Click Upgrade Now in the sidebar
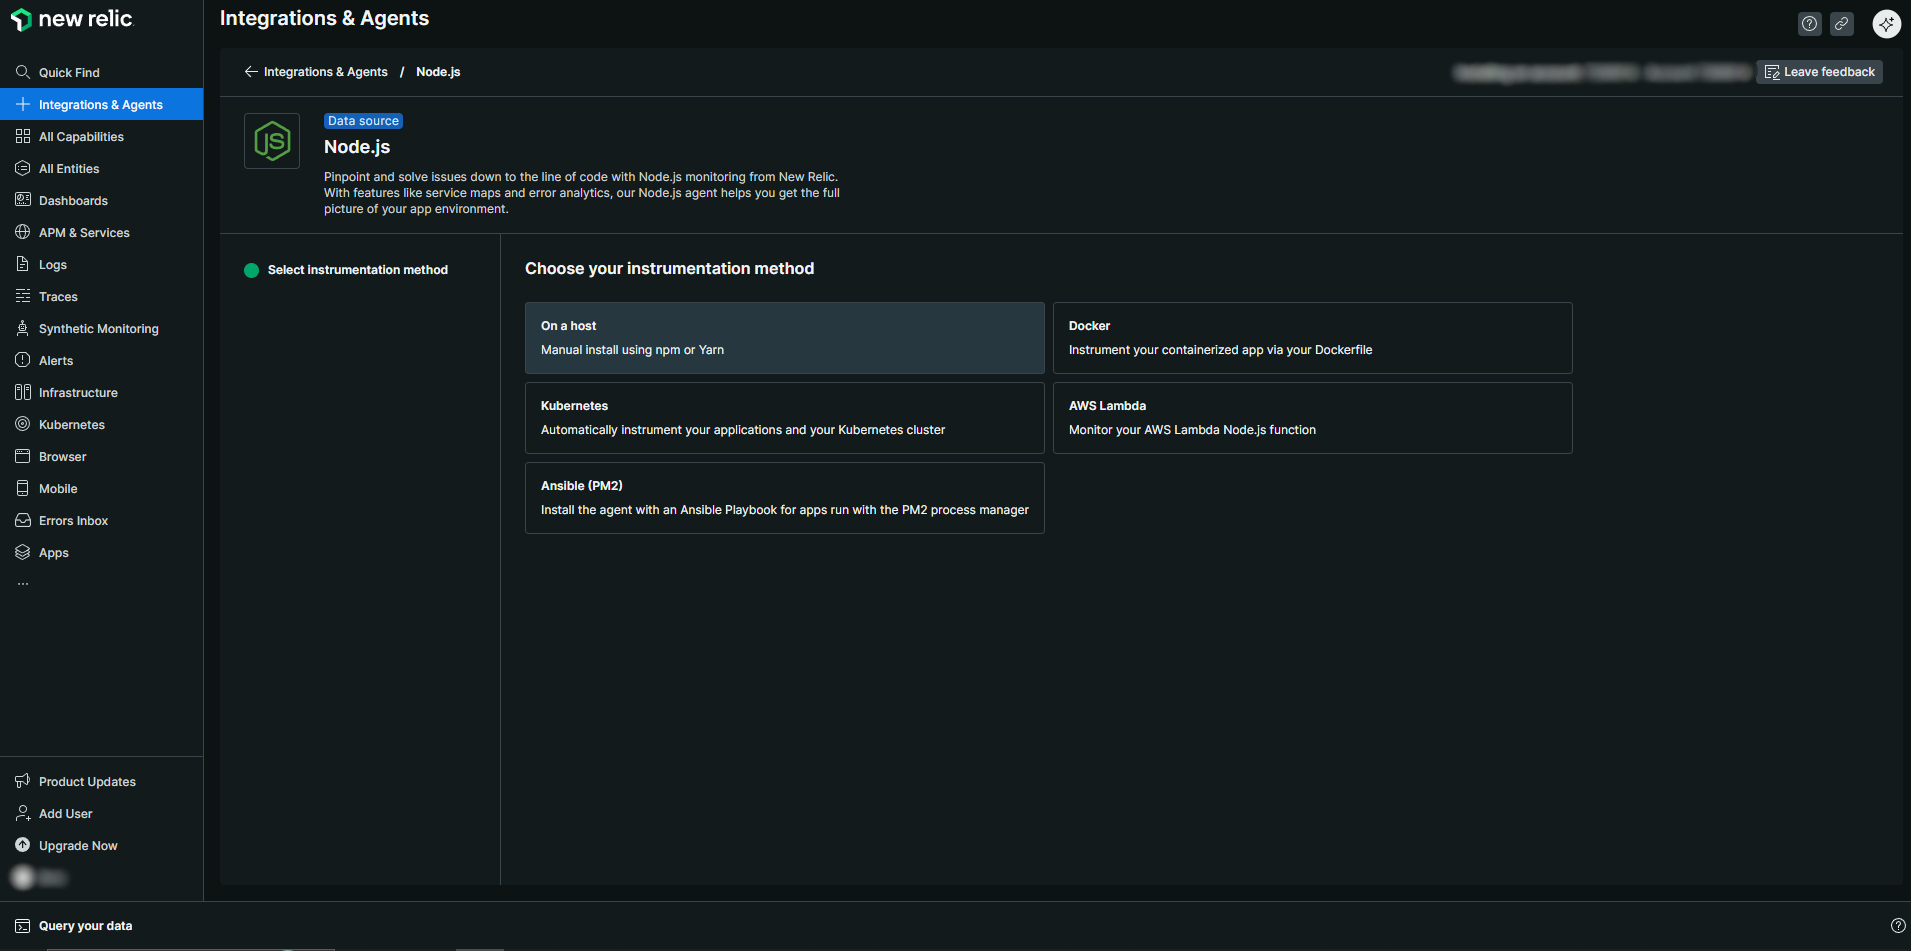 point(78,846)
